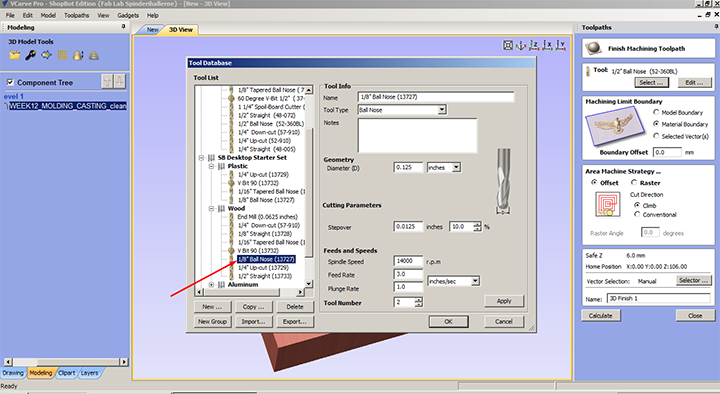
Task: Click the stepover percentage spinner arrows
Action: pos(478,227)
